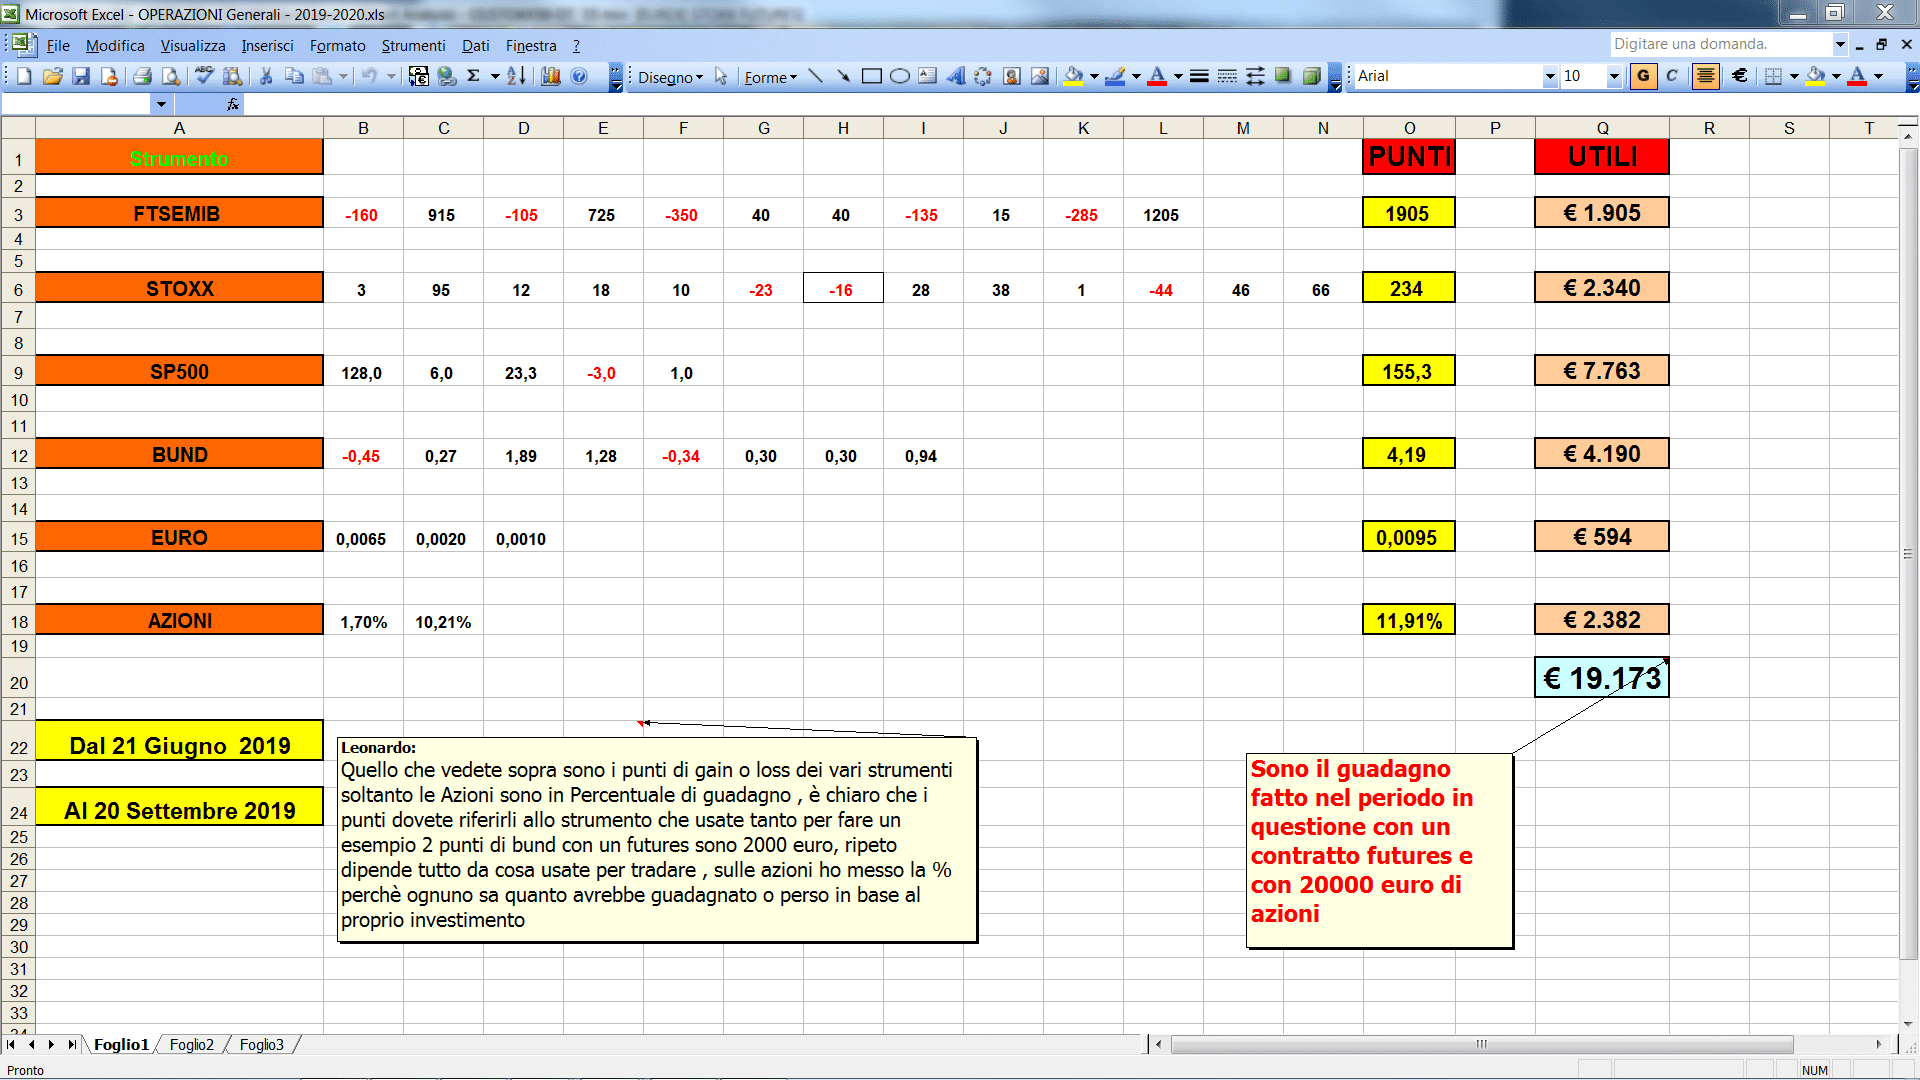Open print preview with magnifier page icon

pyautogui.click(x=171, y=76)
